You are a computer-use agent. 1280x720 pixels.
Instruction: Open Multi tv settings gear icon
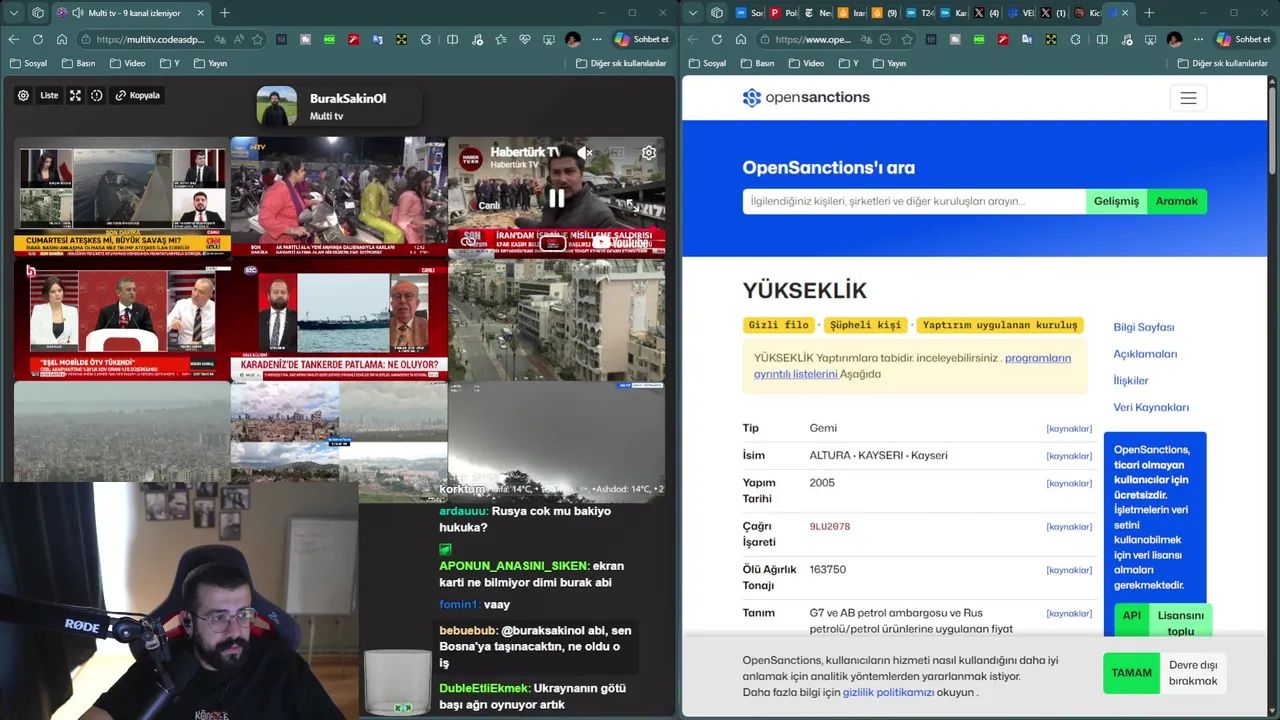click(23, 95)
